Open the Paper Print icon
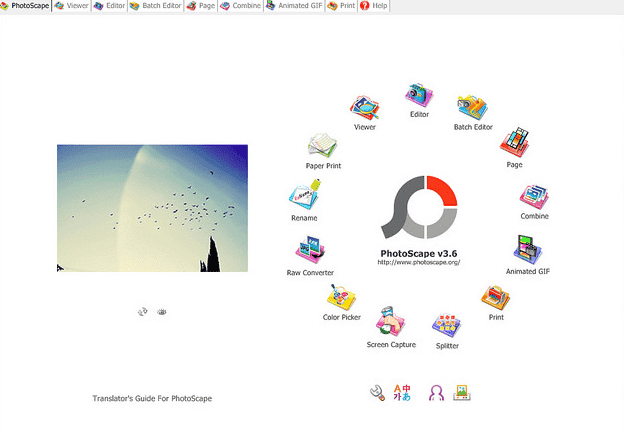624x432 pixels. click(323, 146)
